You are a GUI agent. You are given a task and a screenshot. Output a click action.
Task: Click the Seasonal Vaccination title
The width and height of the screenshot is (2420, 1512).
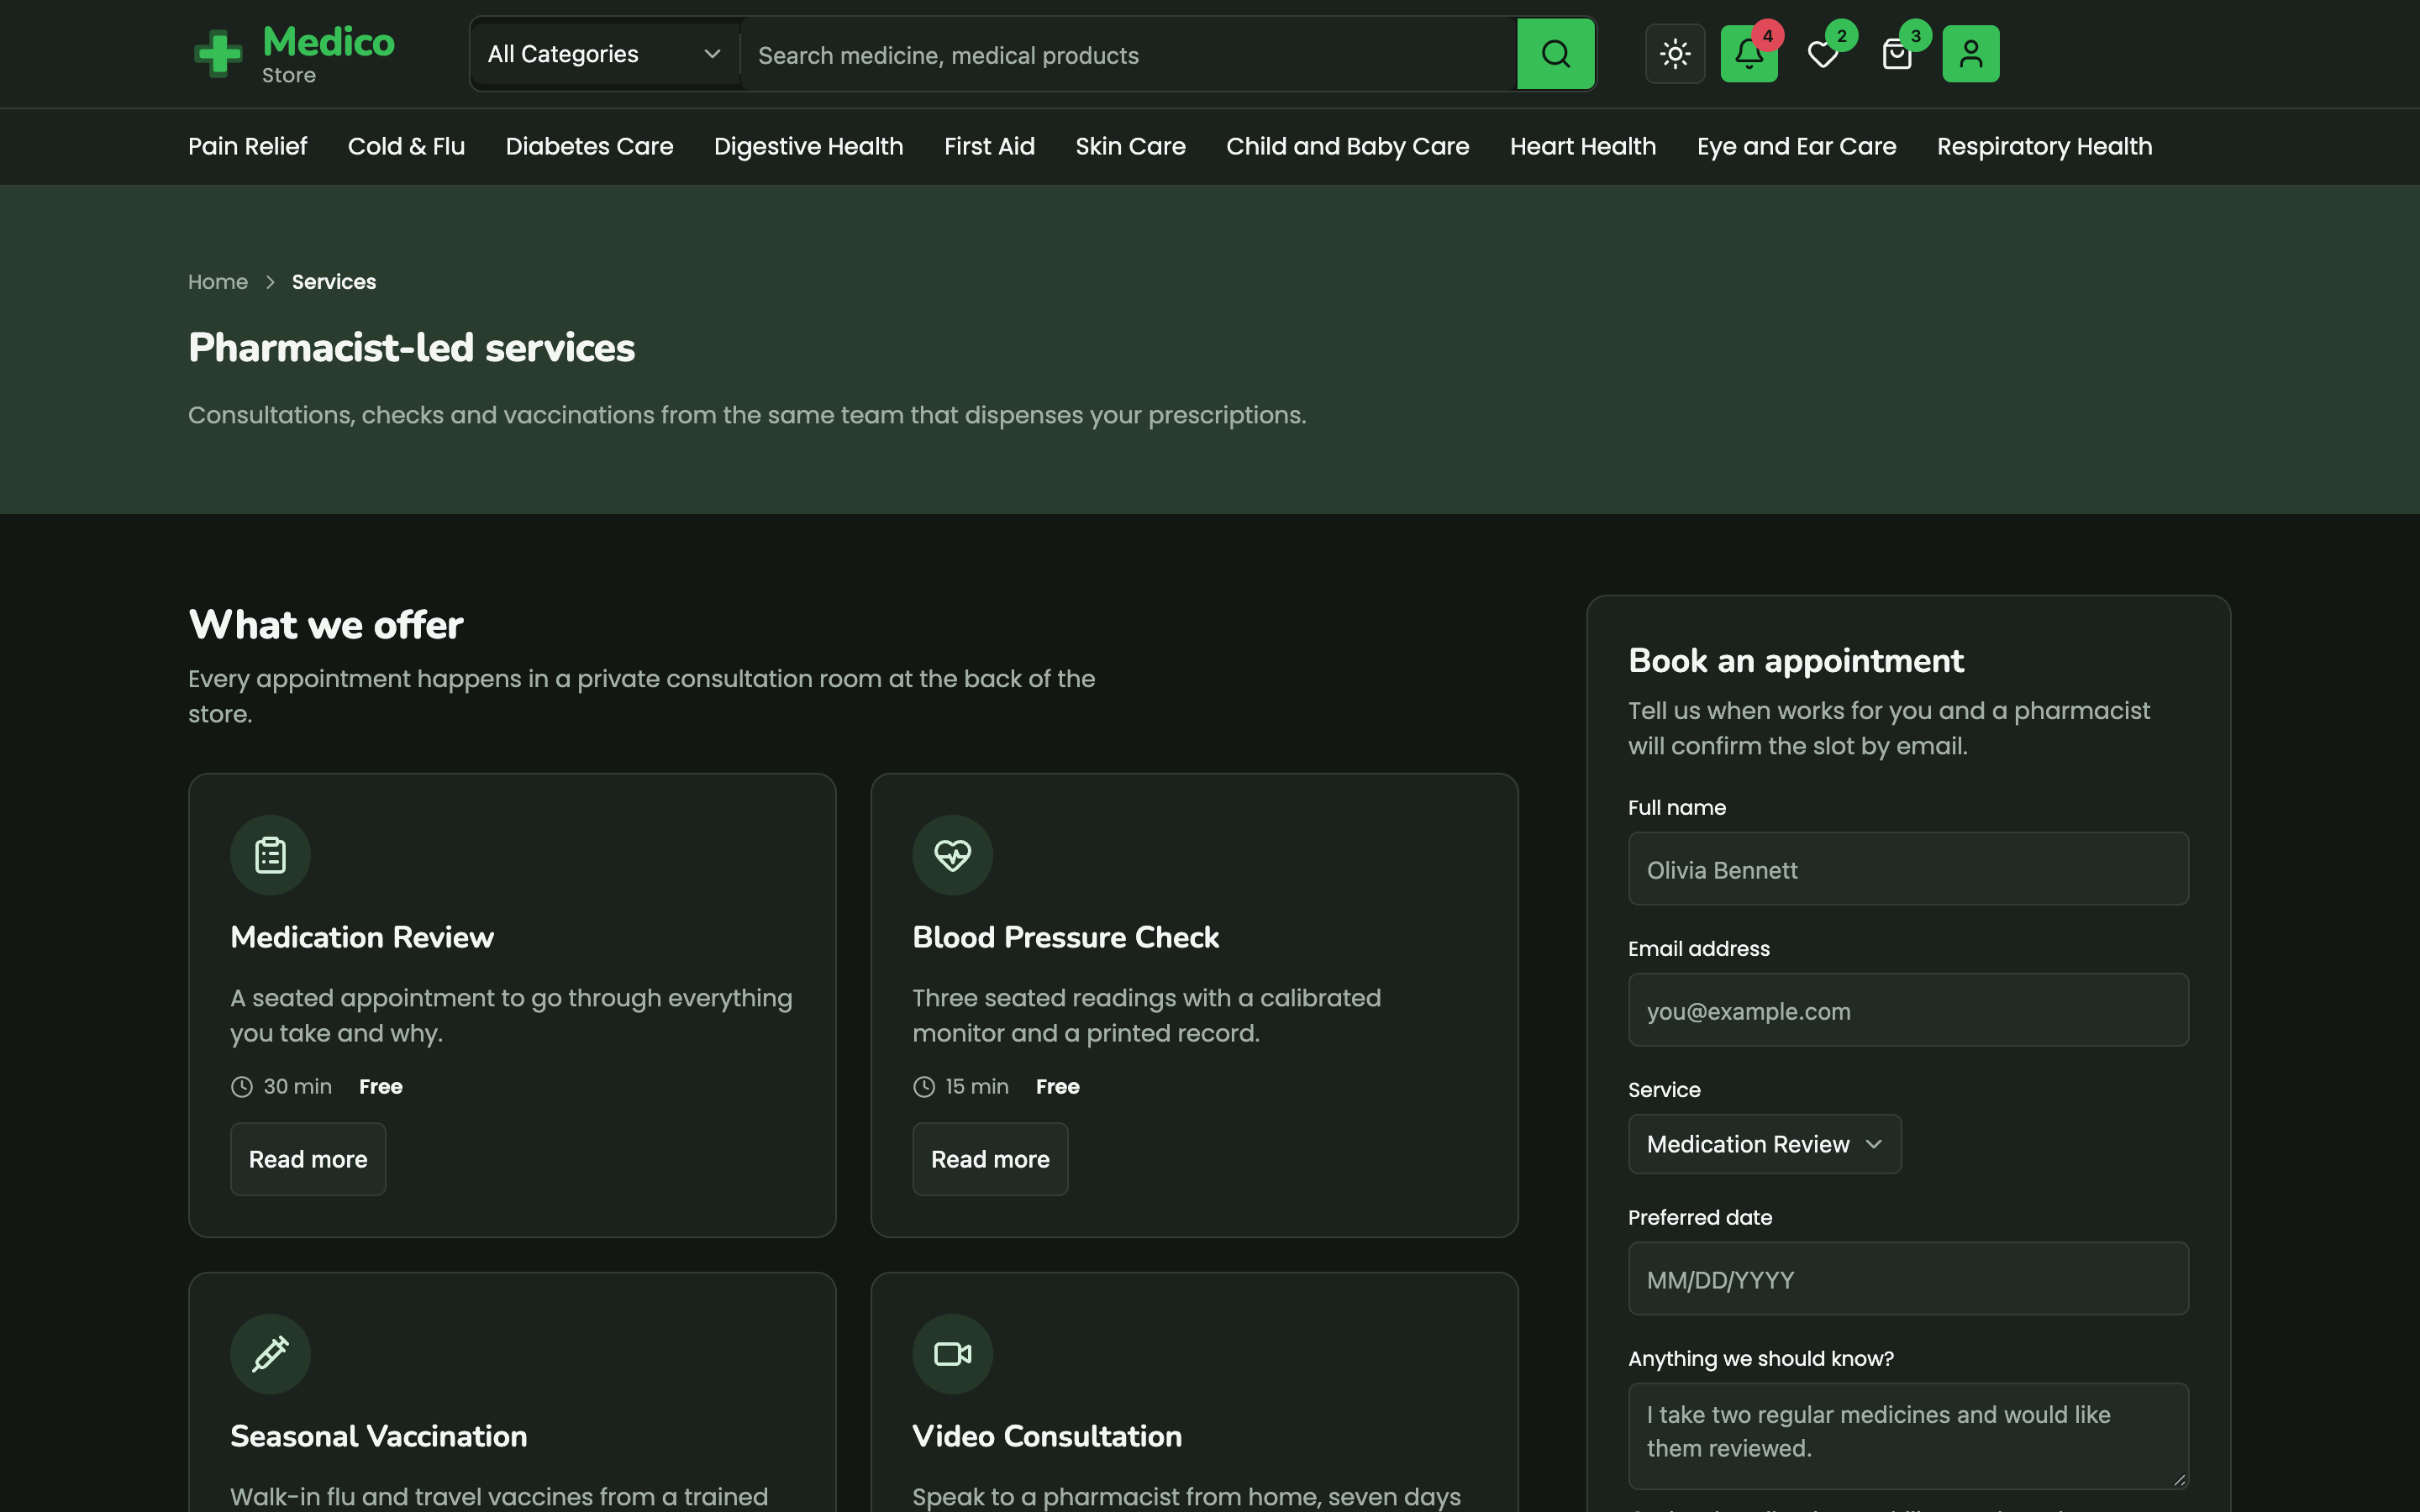coord(378,1436)
